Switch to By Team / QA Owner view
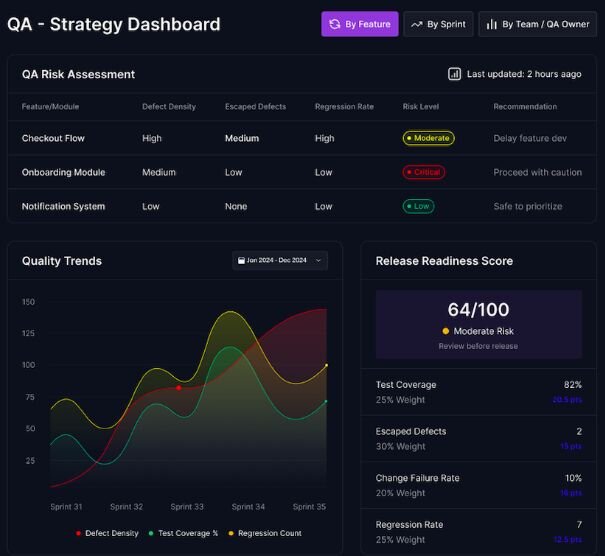This screenshot has width=605, height=556. (x=538, y=24)
